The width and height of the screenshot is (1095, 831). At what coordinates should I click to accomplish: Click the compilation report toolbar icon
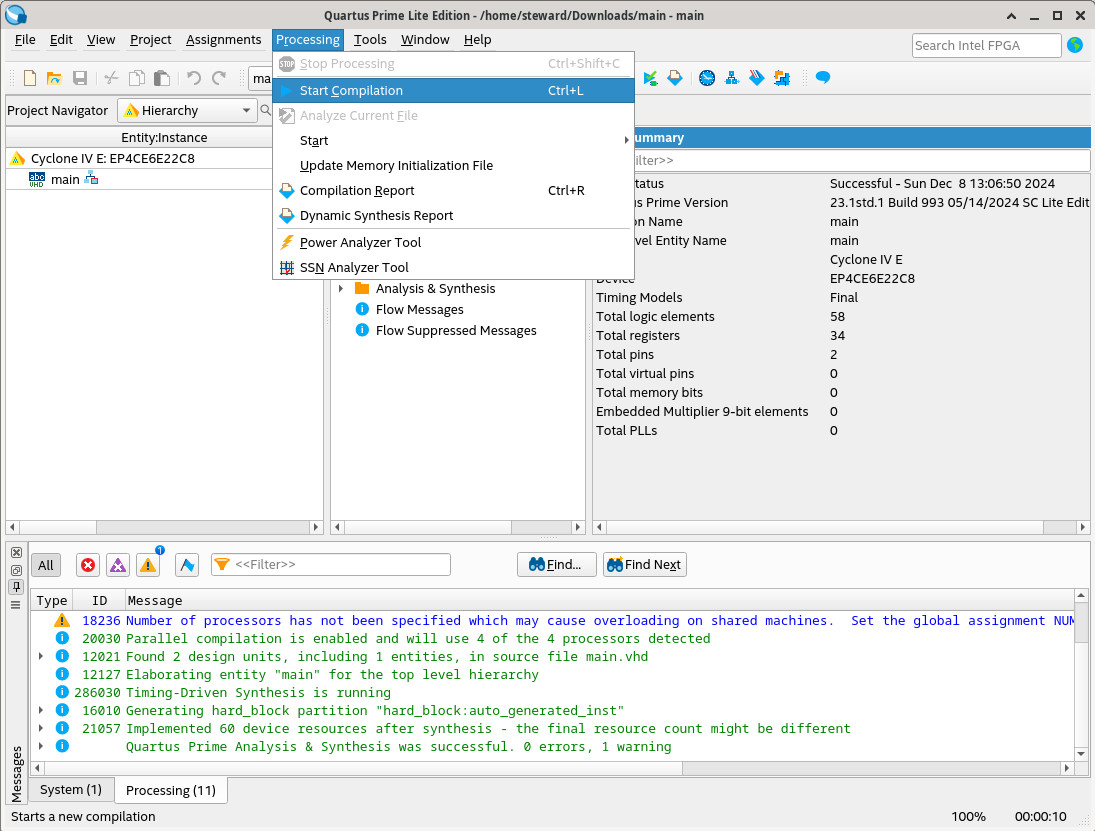pyautogui.click(x=675, y=78)
